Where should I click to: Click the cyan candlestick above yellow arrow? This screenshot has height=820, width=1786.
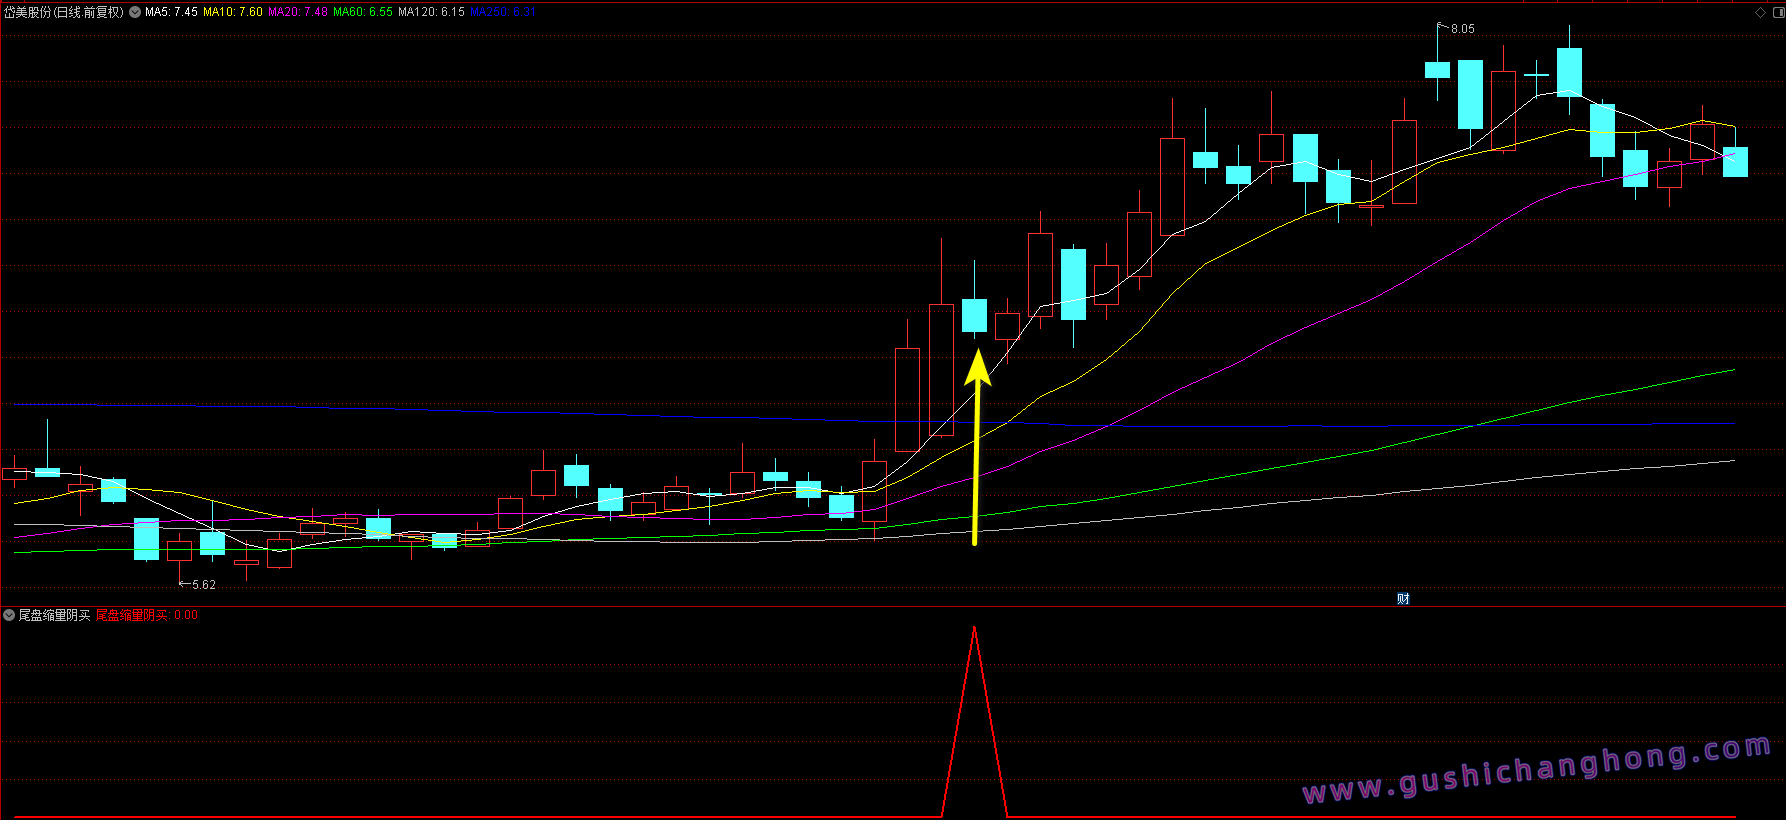974,315
